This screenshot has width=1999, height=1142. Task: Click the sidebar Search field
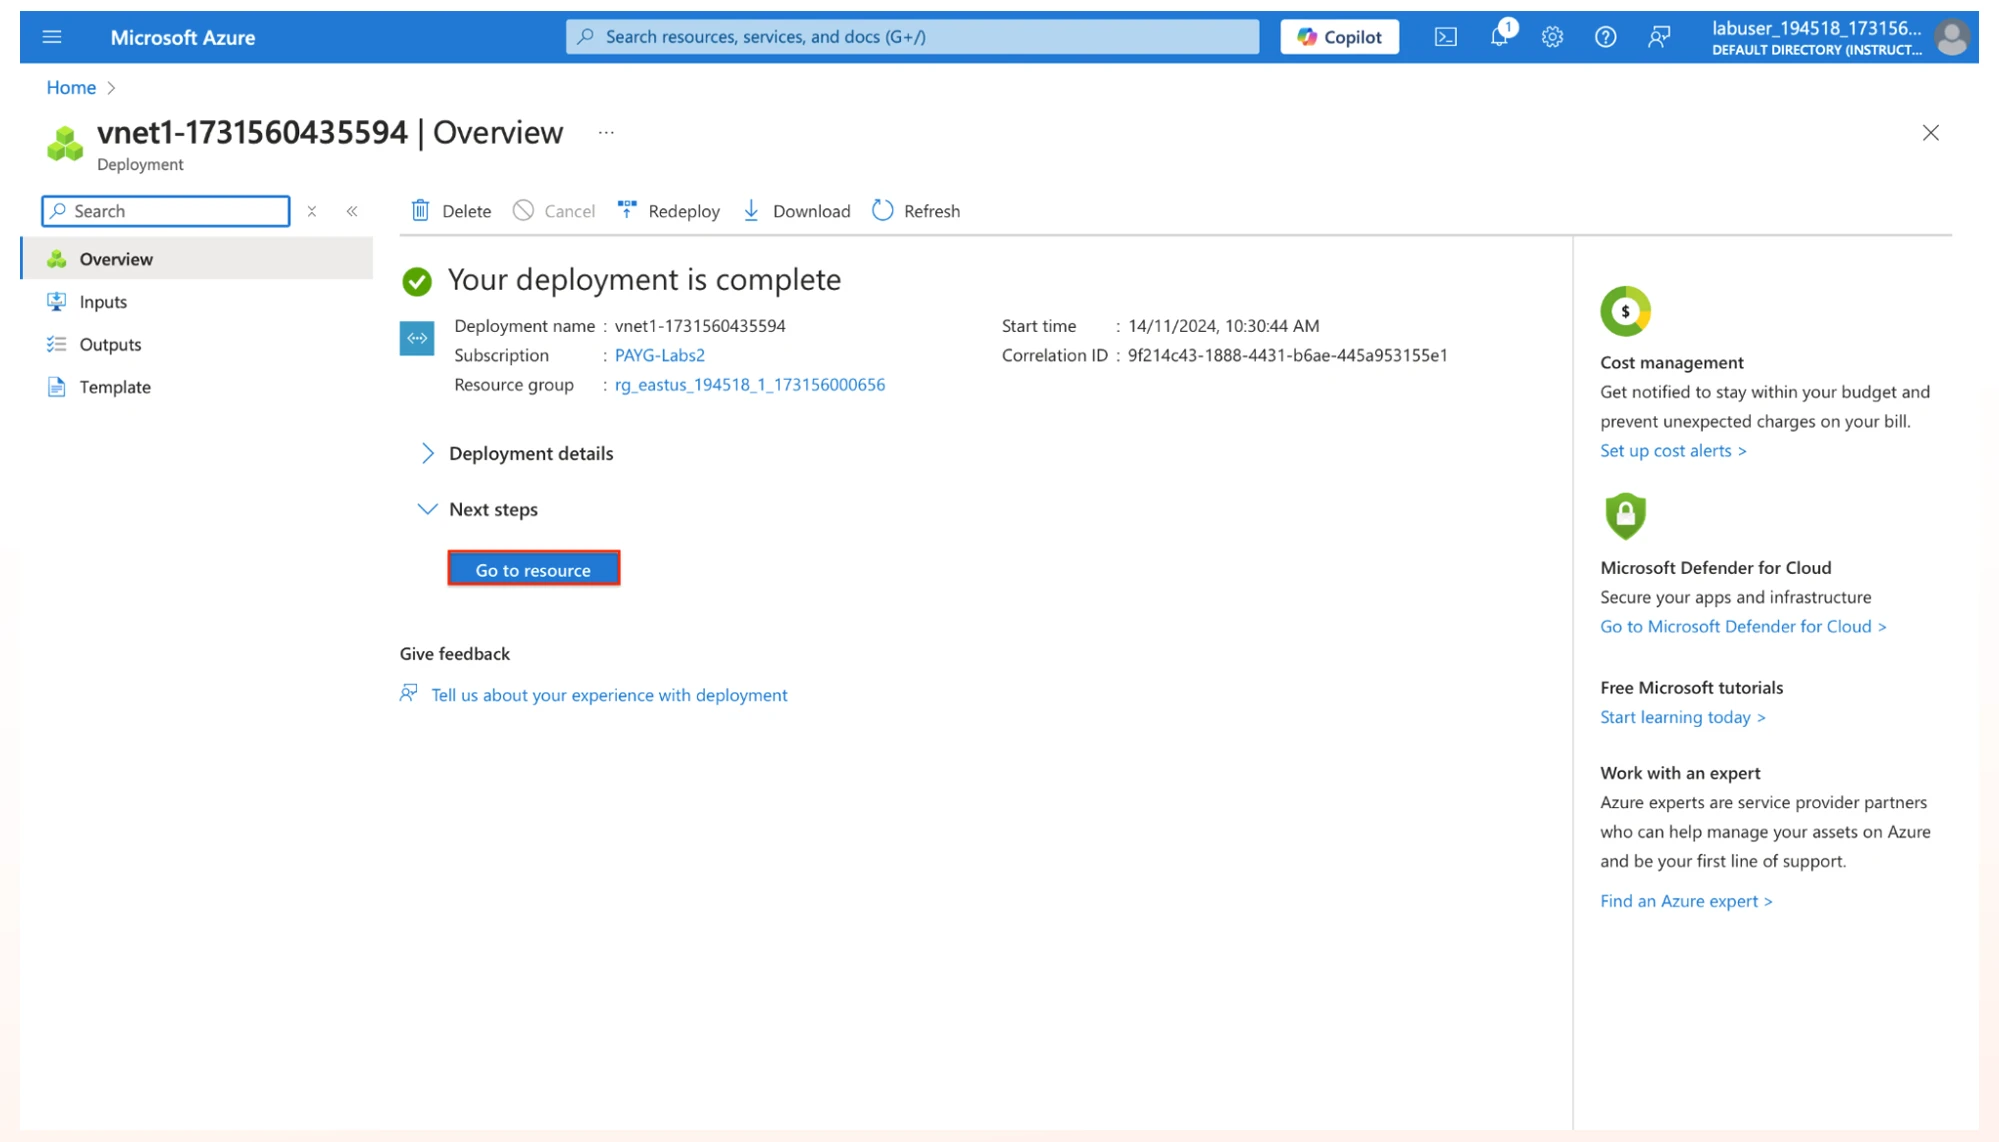coord(166,211)
